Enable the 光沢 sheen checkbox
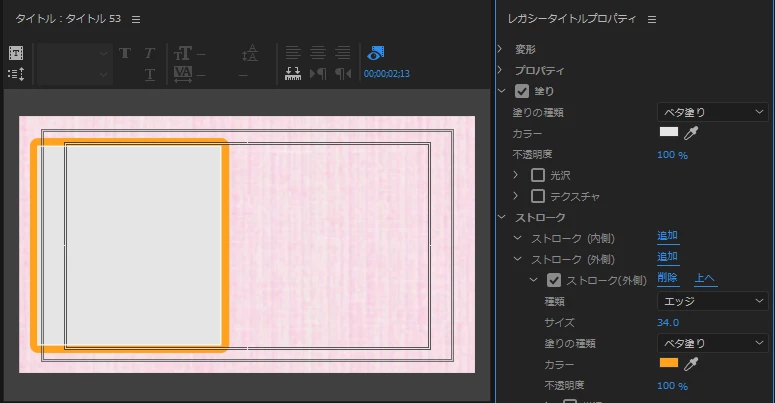Image resolution: width=775 pixels, height=403 pixels. click(538, 175)
